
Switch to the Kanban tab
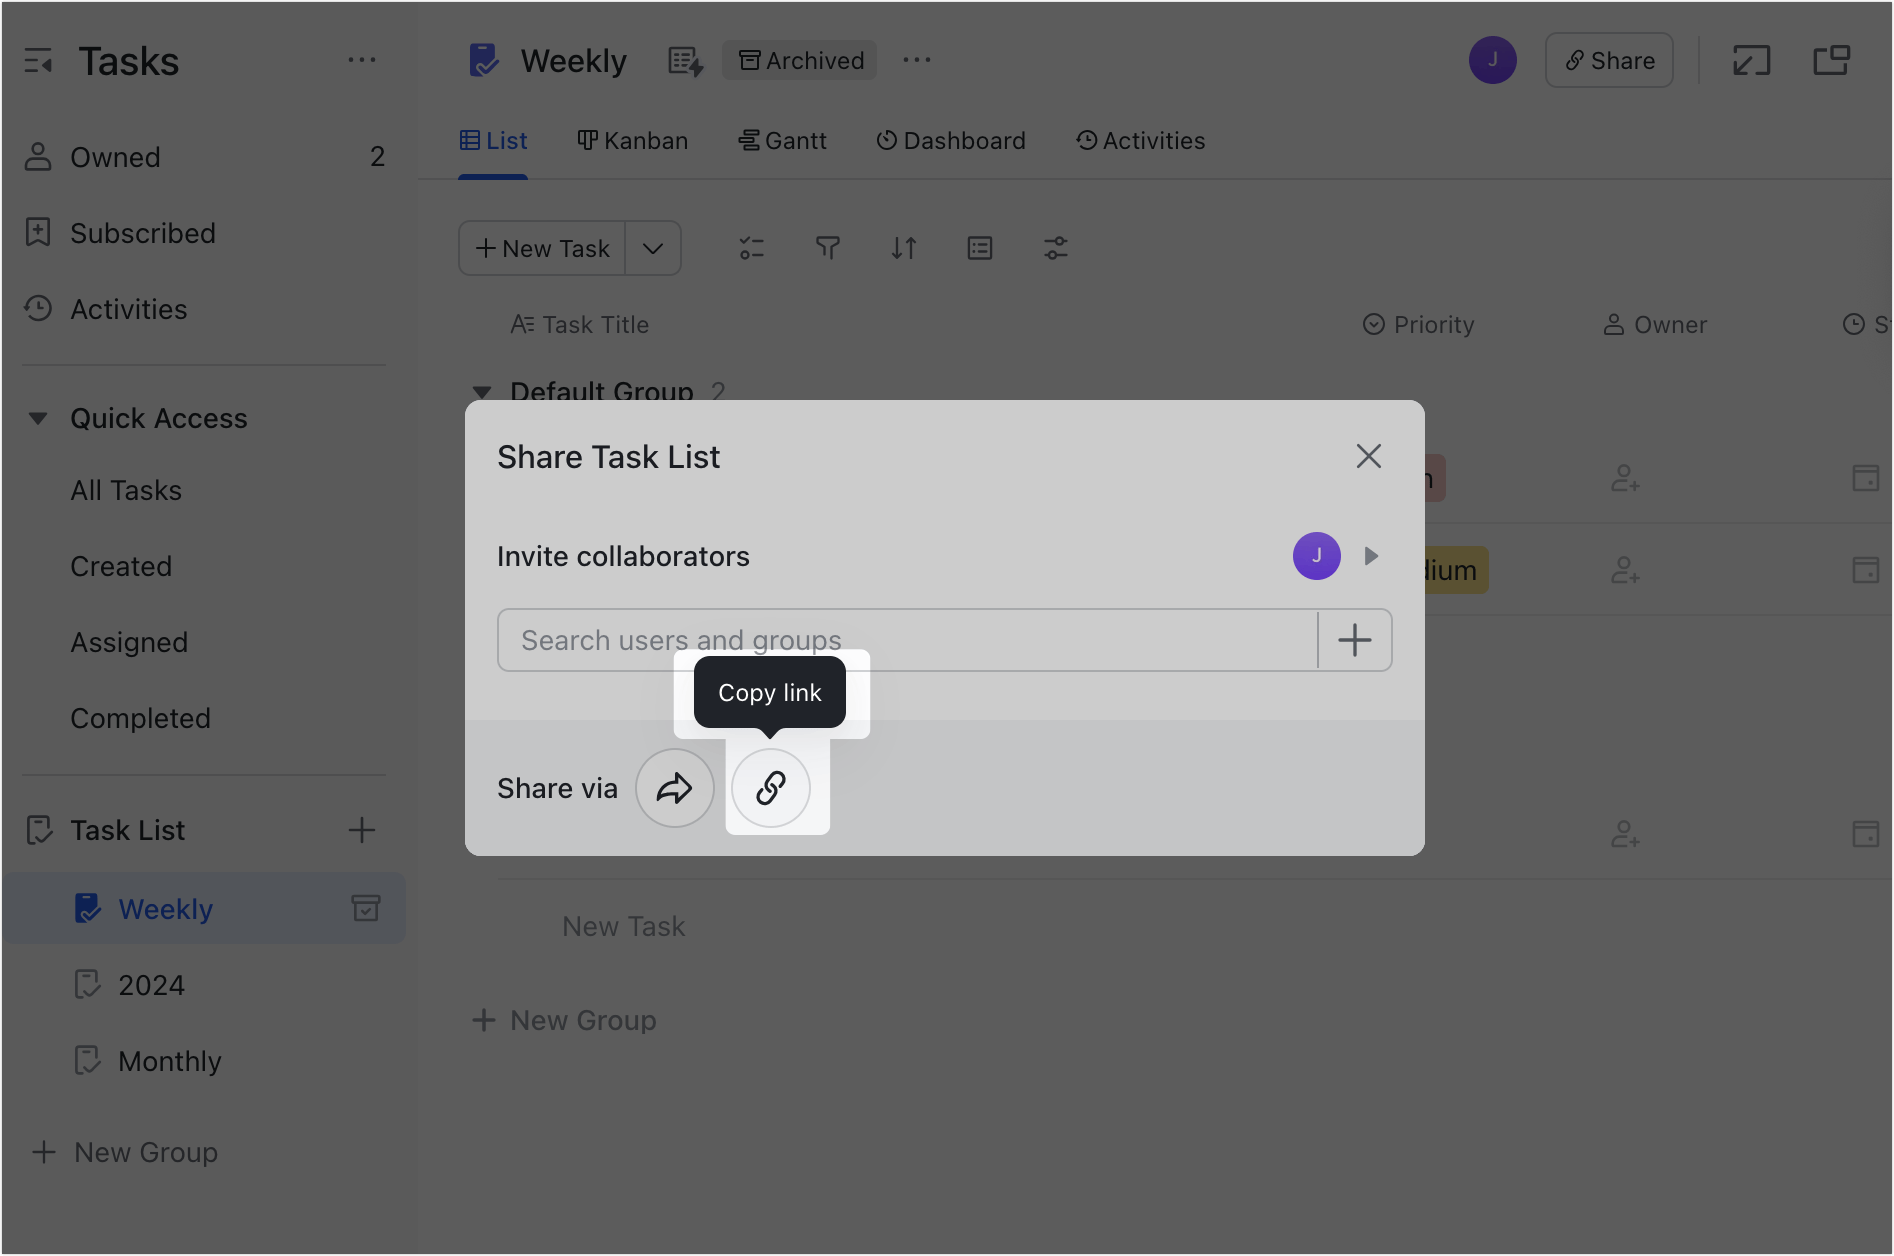click(632, 141)
